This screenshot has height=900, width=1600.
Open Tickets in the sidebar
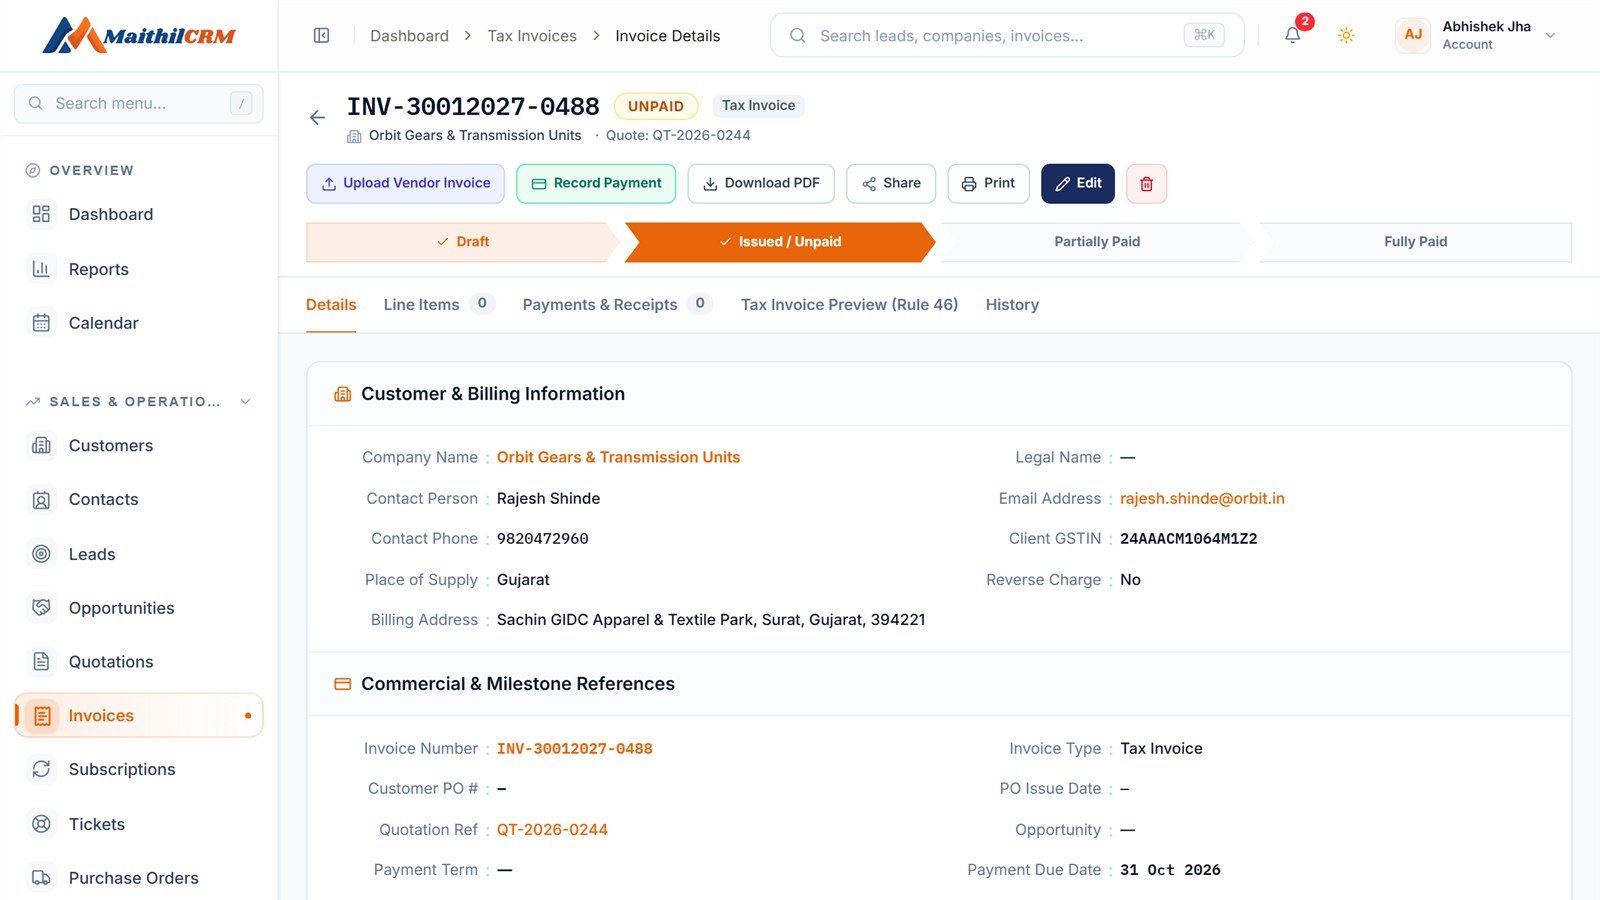point(139,824)
